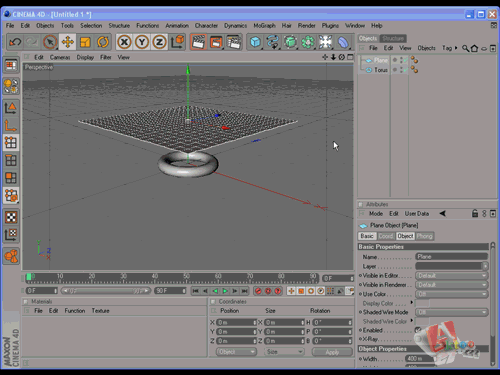Image resolution: width=500 pixels, height=375 pixels.
Task: Click the green Array modeling object icon
Action: pos(308,42)
